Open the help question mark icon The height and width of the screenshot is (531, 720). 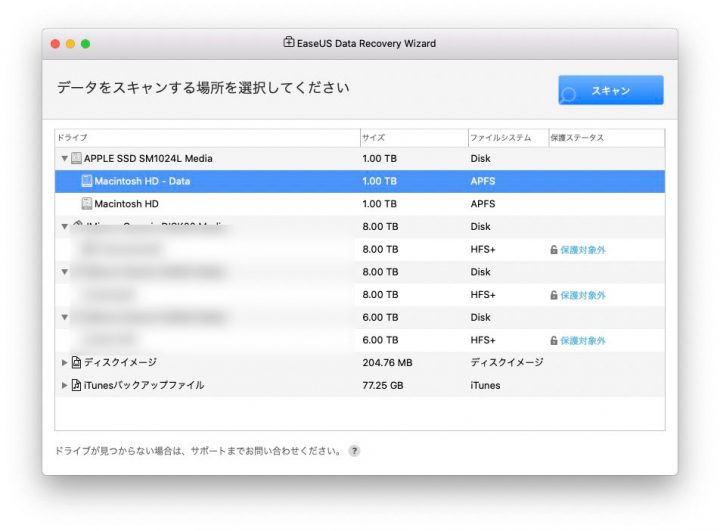coord(354,451)
